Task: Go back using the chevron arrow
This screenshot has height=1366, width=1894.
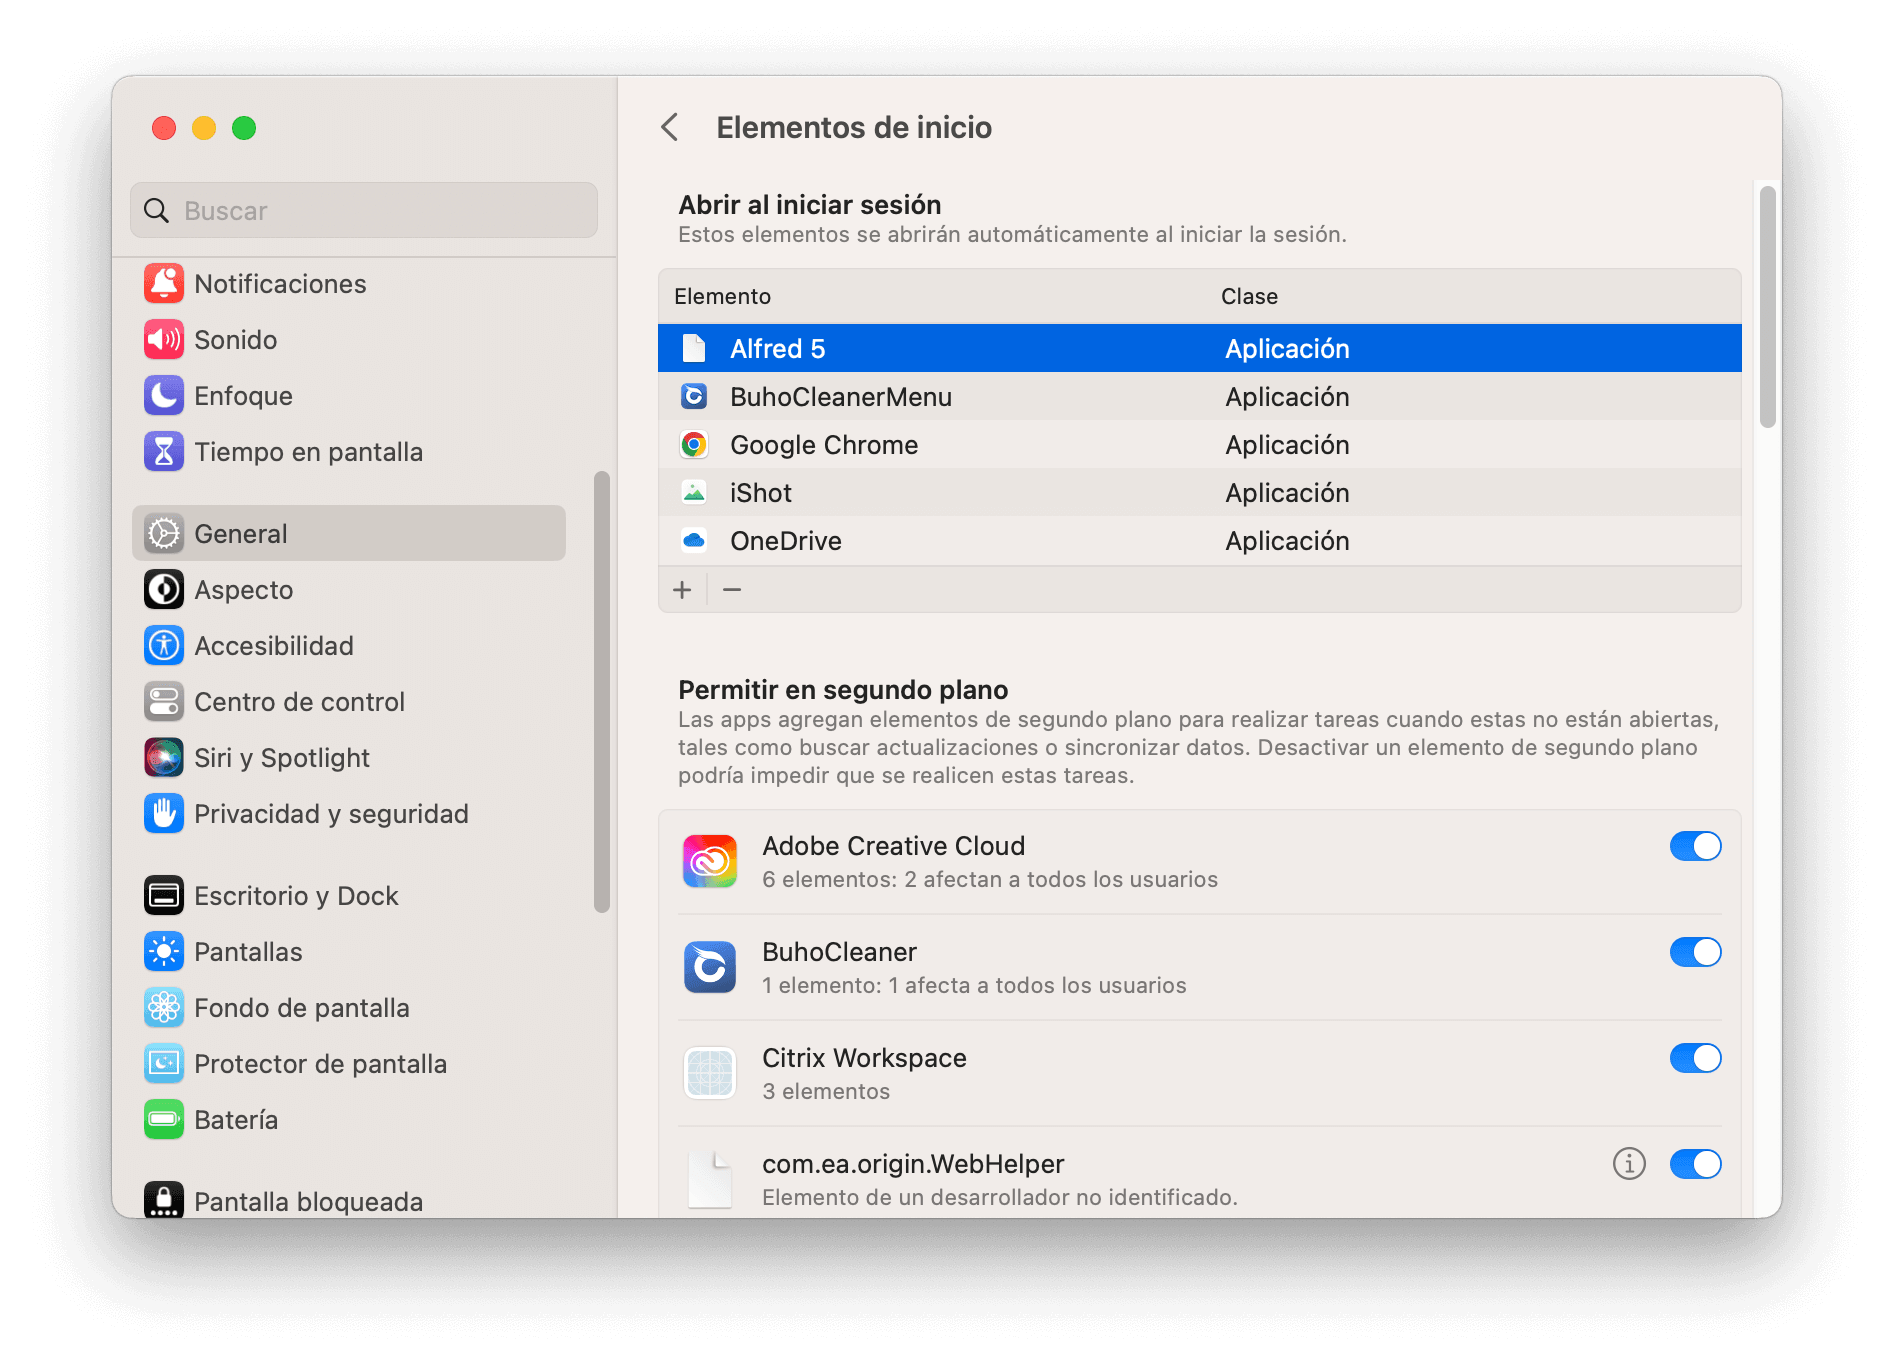Action: tap(670, 128)
